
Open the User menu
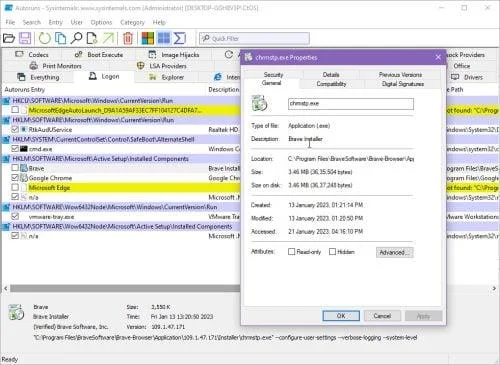pyautogui.click(x=76, y=22)
